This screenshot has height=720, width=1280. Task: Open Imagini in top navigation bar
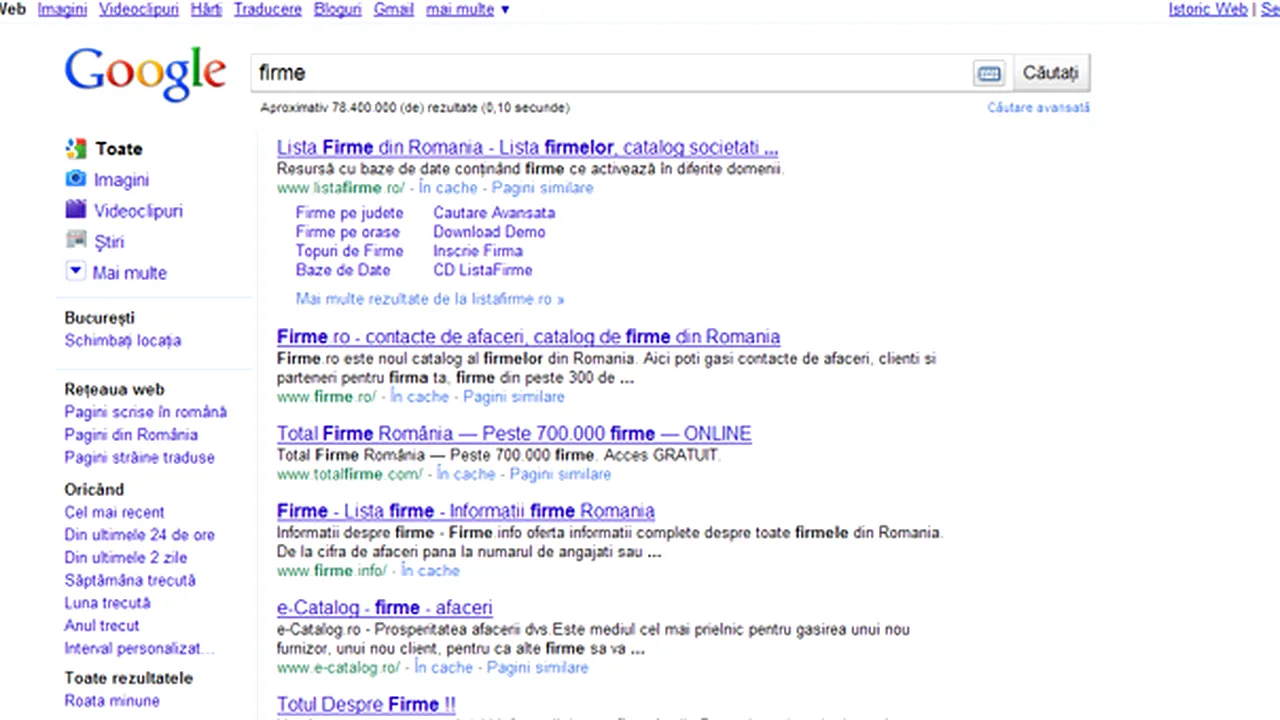[62, 9]
